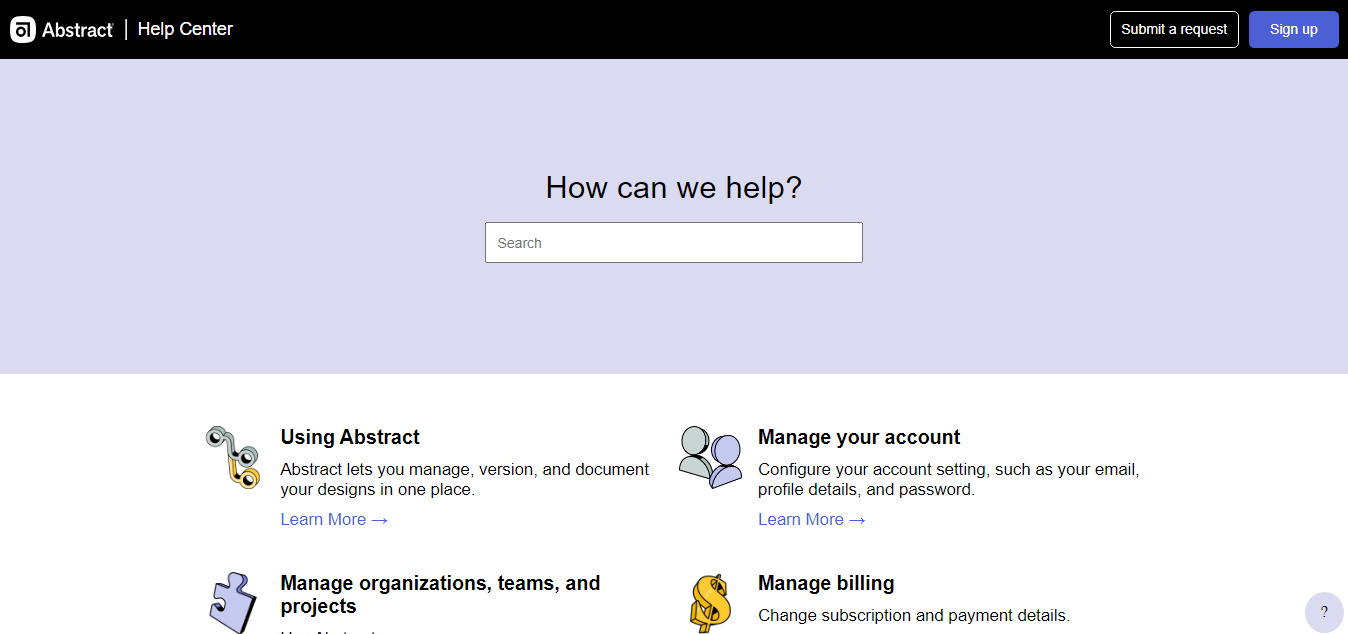The width and height of the screenshot is (1348, 634).
Task: Click the branch icon for Using Abstract
Action: coord(233,457)
